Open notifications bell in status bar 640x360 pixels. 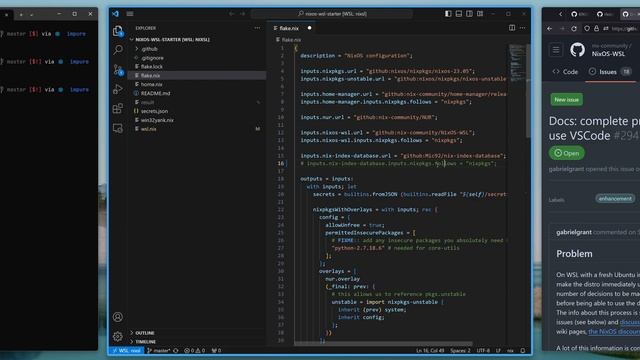(523, 350)
